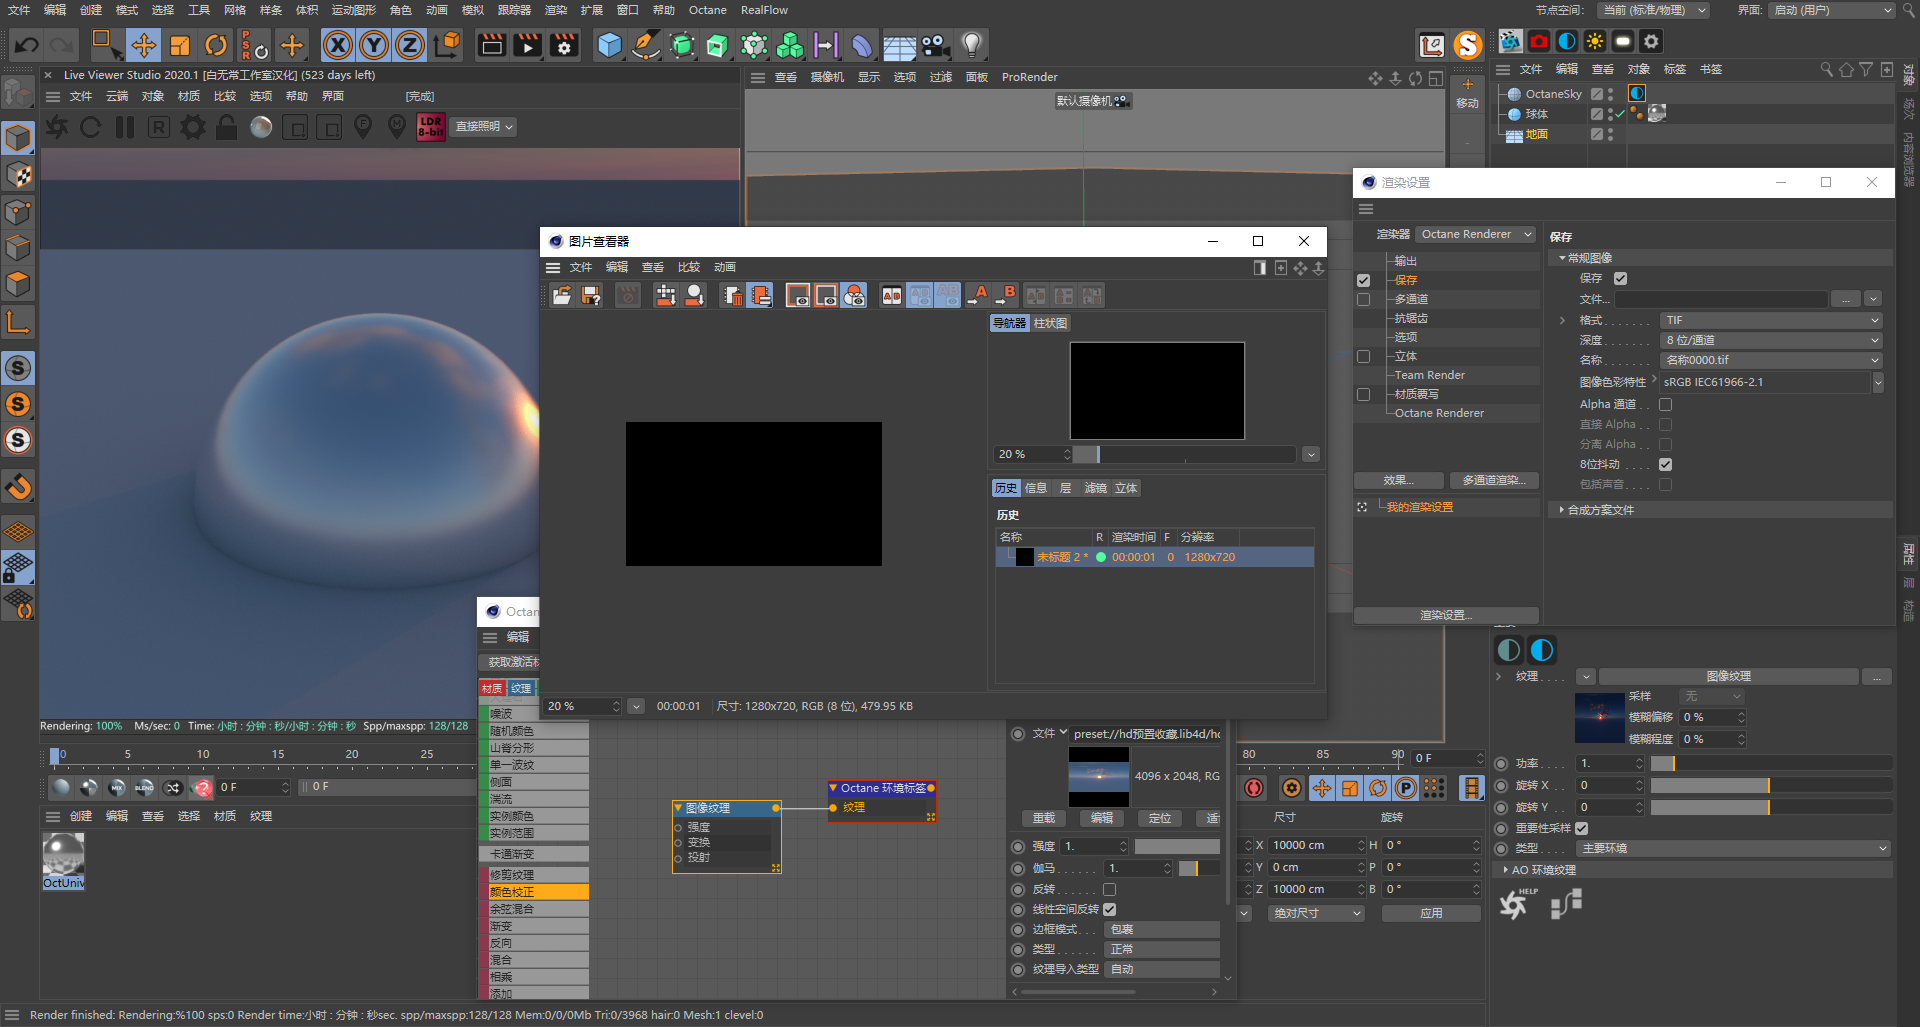Screen dimensions: 1920x1027
Task: Click the 效果... button
Action: tap(1398, 480)
